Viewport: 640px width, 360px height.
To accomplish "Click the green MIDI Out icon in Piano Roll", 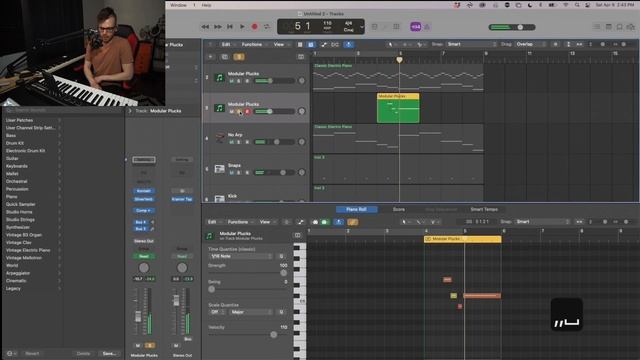I will (x=324, y=222).
